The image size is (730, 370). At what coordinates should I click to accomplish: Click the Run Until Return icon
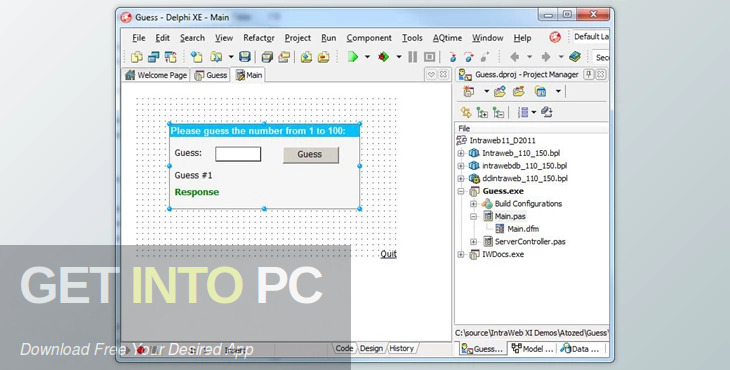tap(485, 57)
